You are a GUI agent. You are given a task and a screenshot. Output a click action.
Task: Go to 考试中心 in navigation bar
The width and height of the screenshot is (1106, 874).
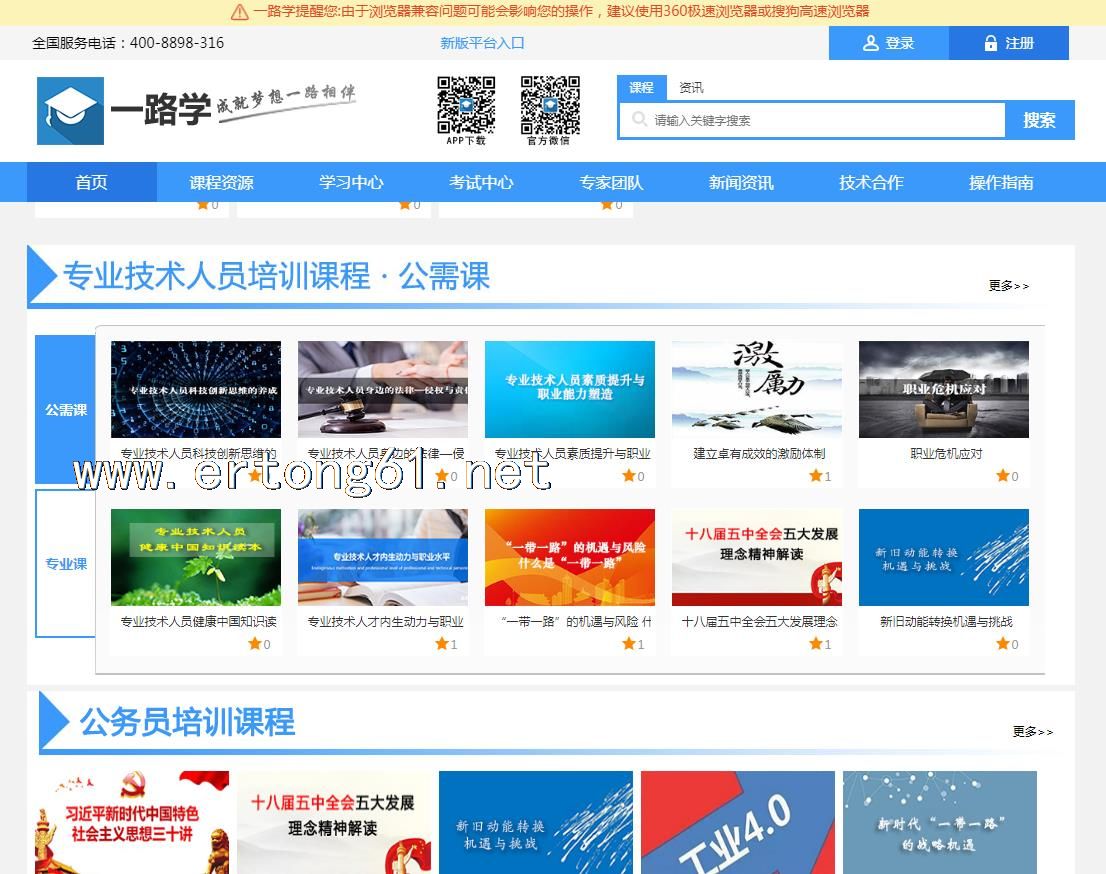[x=481, y=182]
